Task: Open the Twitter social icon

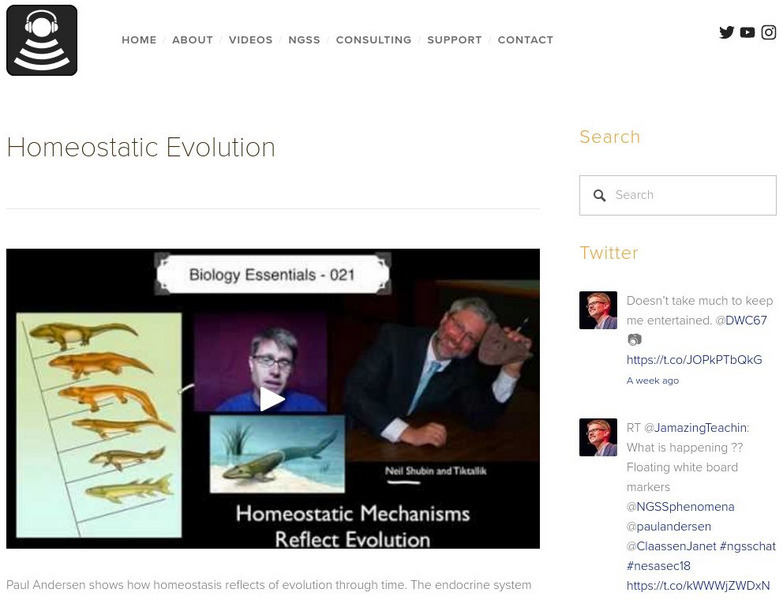Action: coord(727,32)
